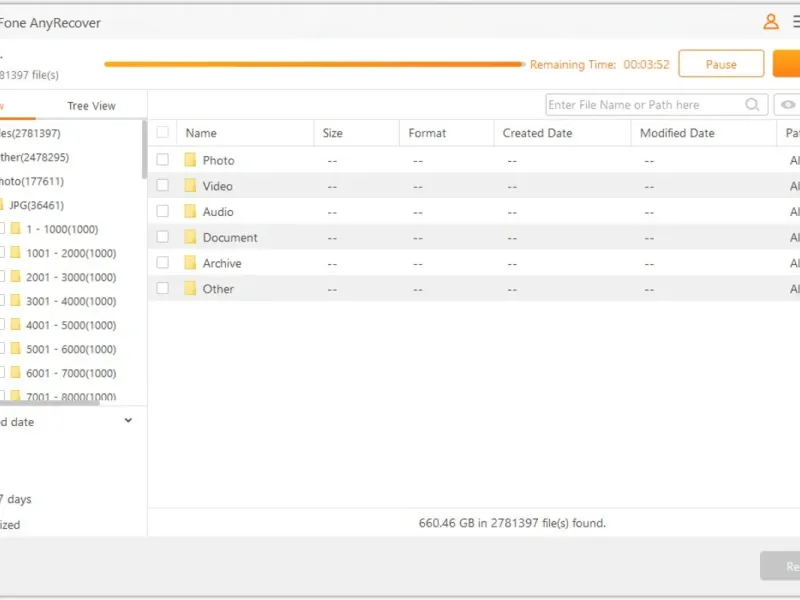800x600 pixels.
Task: Click folder icon for 6001 - 7000(1000)
Action: (16, 372)
